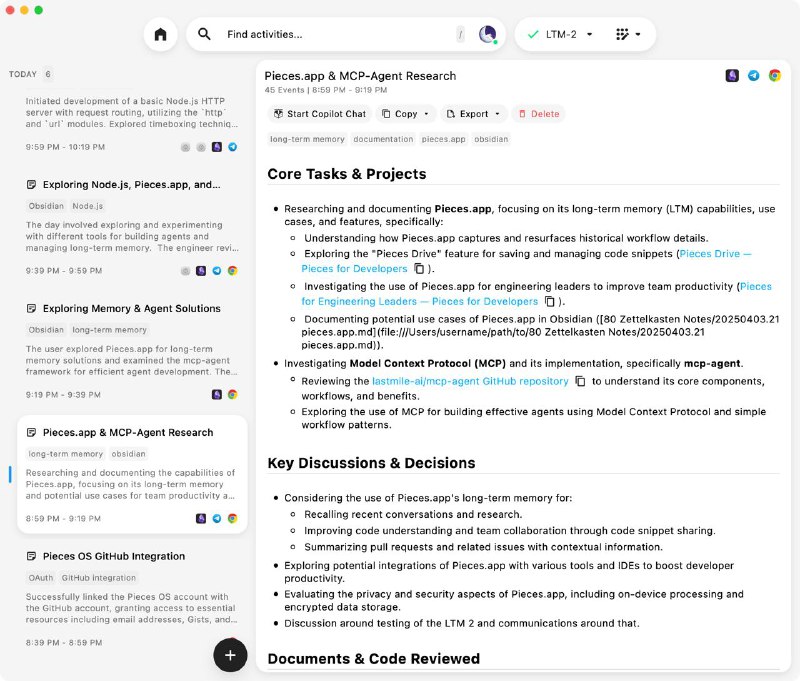Open the user profile avatar

(x=488, y=34)
